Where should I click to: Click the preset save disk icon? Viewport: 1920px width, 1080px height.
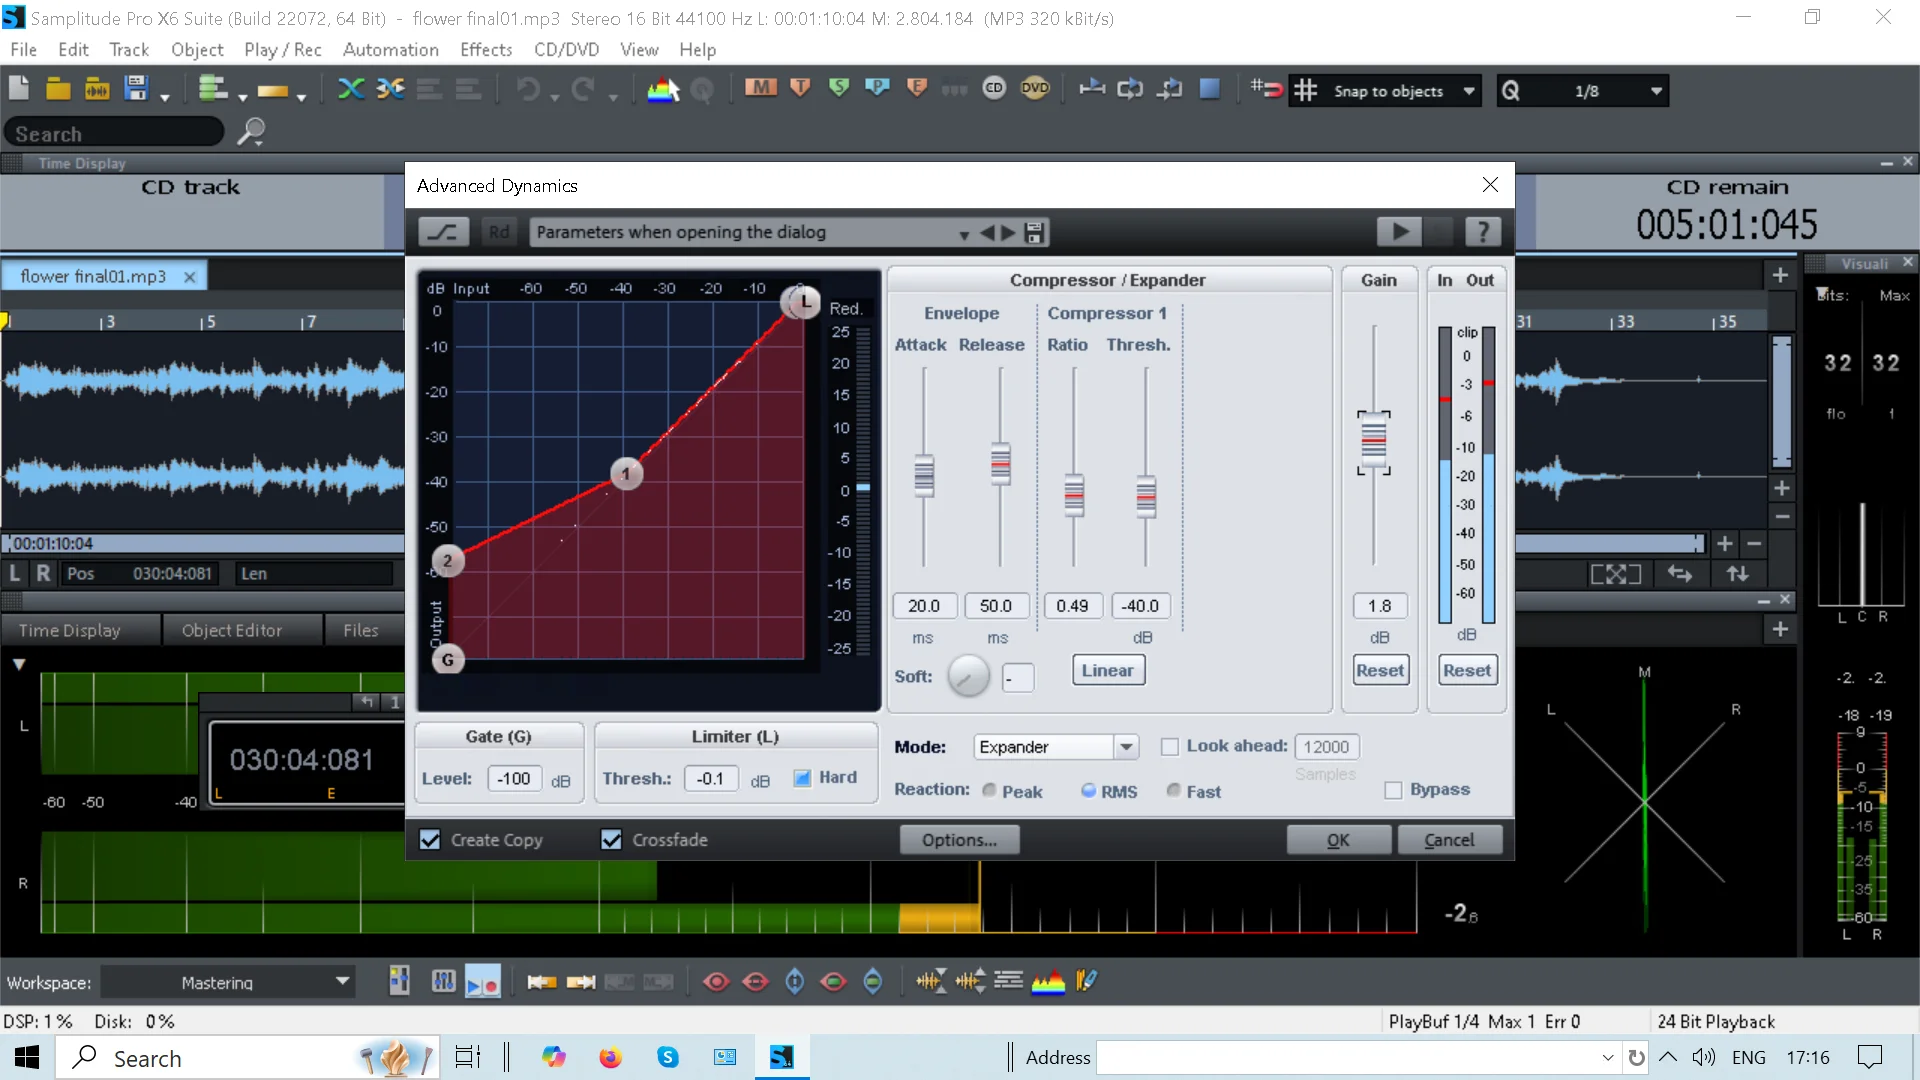coord(1035,233)
